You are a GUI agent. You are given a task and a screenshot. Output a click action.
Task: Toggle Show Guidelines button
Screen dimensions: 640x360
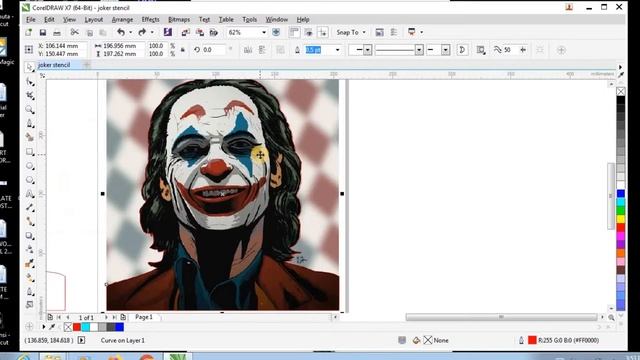[x=323, y=32]
